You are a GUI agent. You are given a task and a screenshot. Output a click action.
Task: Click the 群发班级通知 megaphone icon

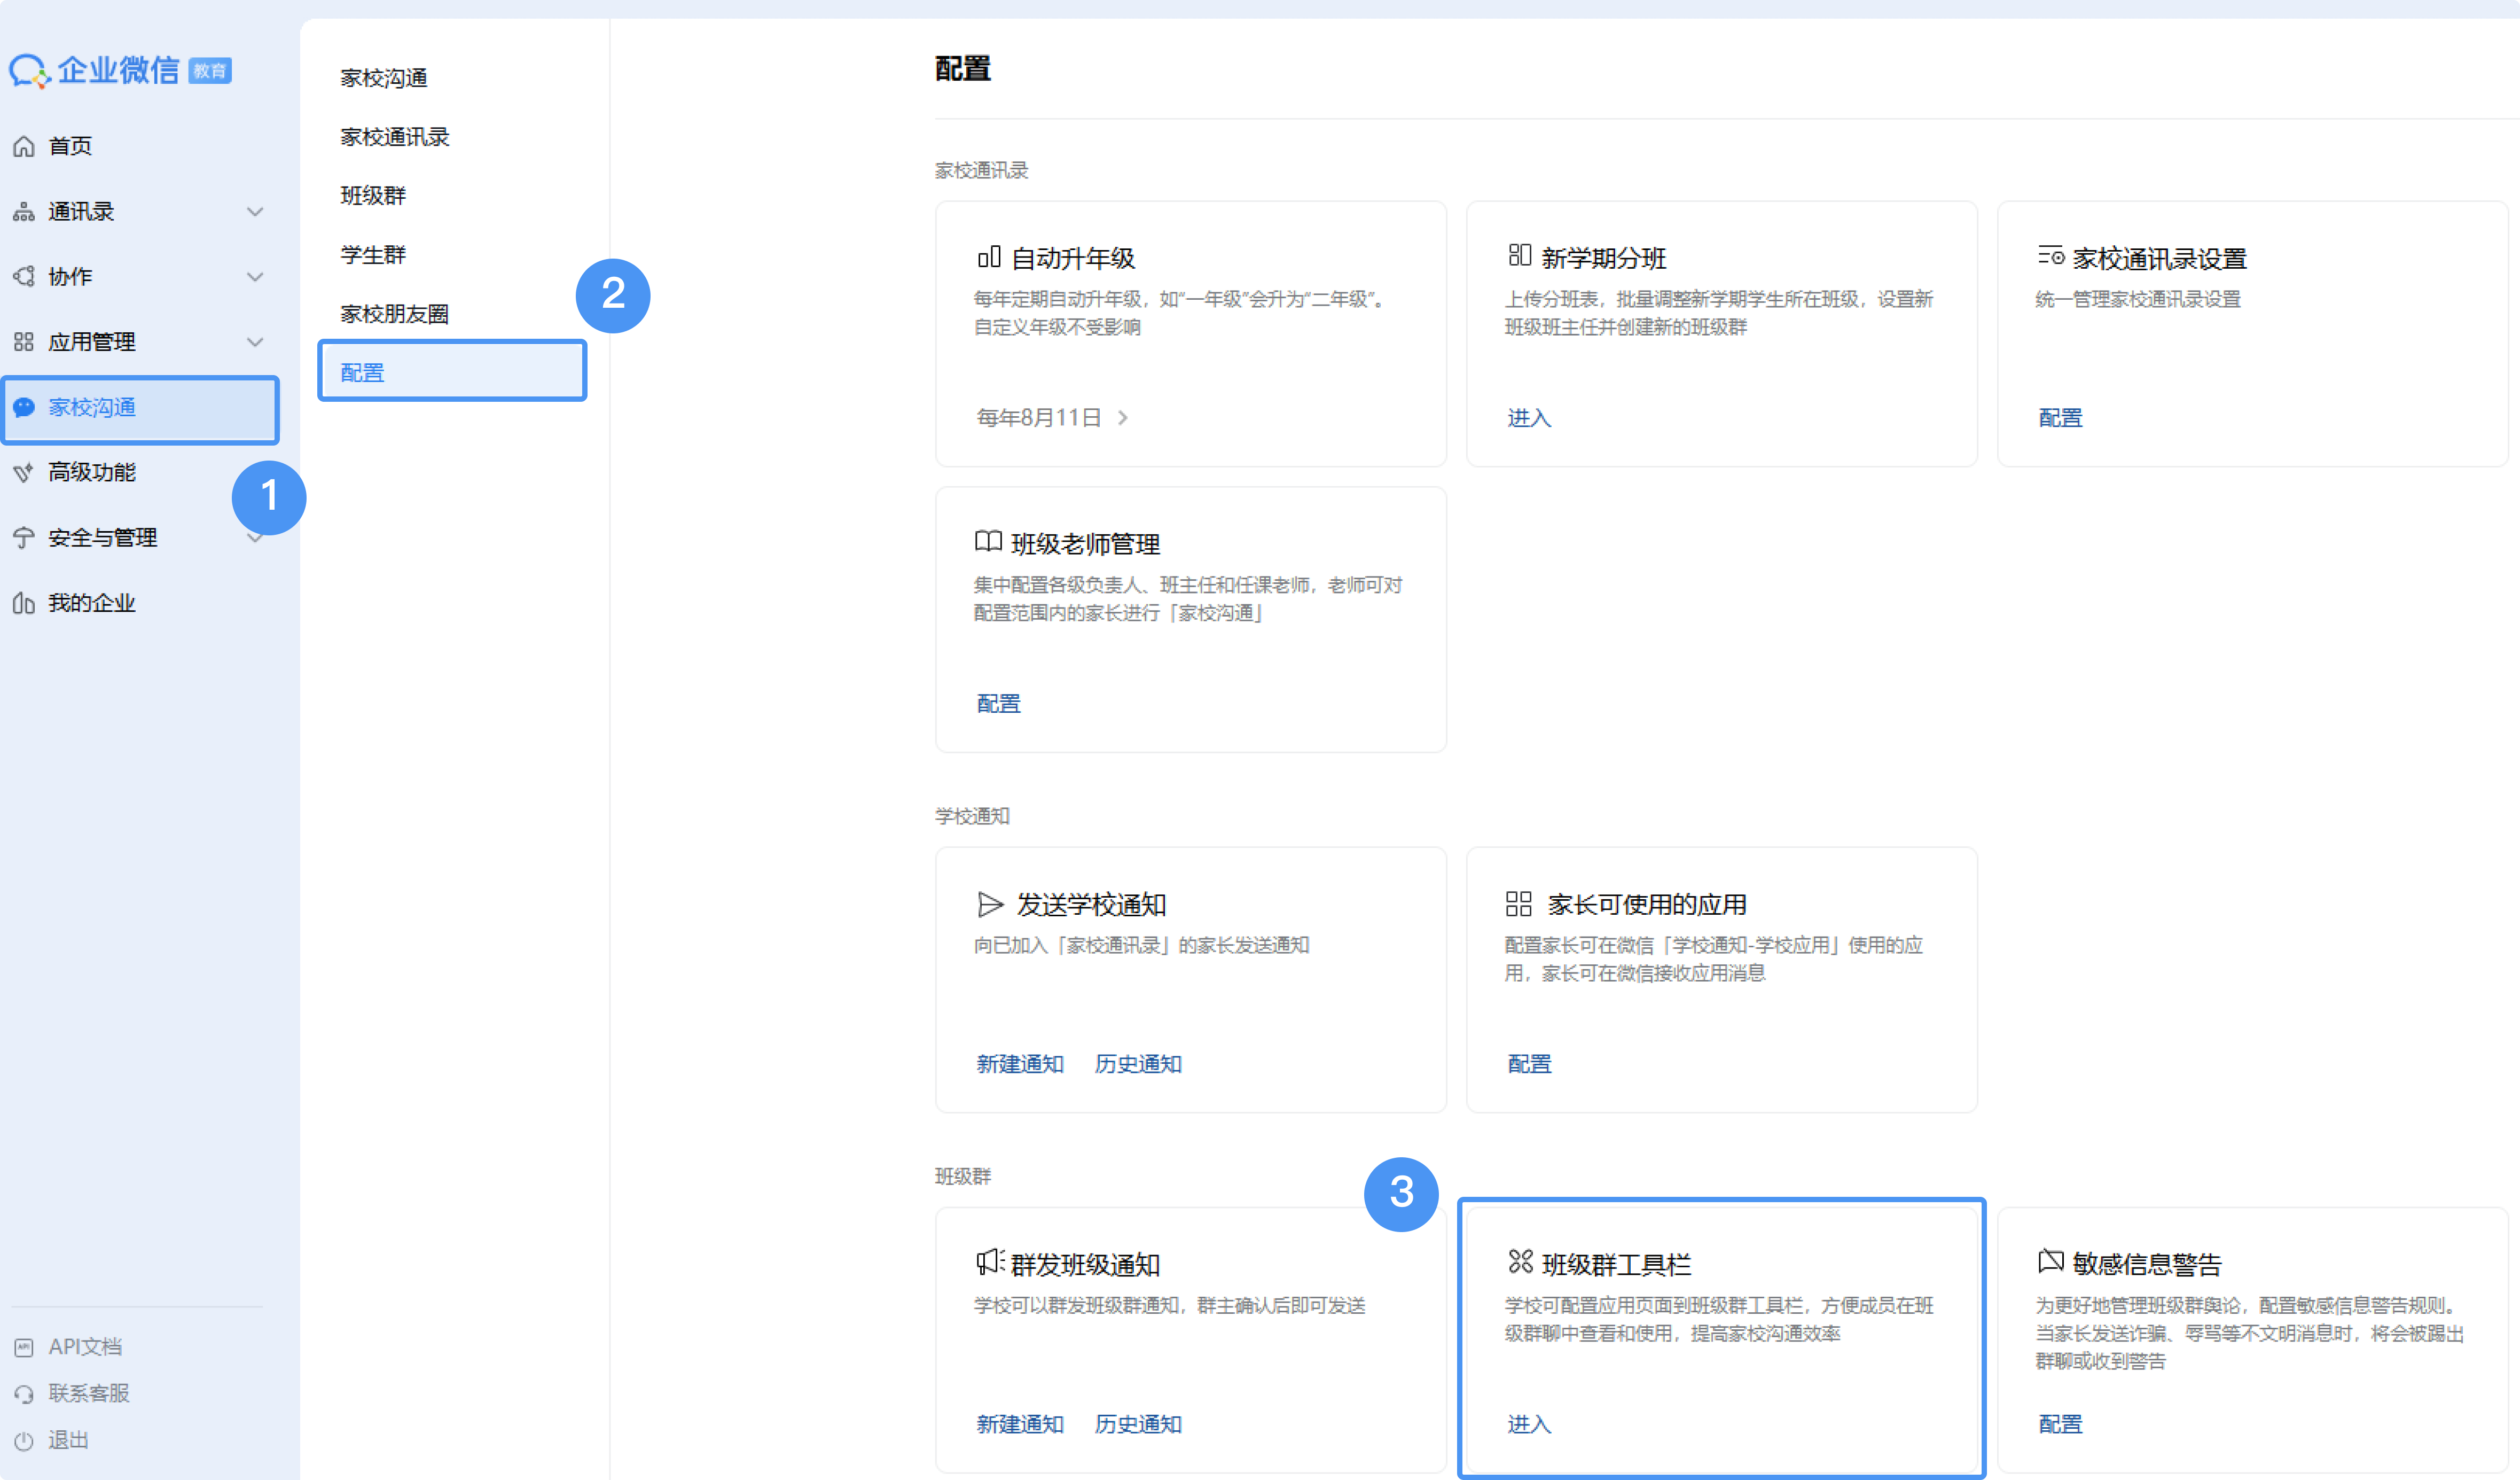990,1262
